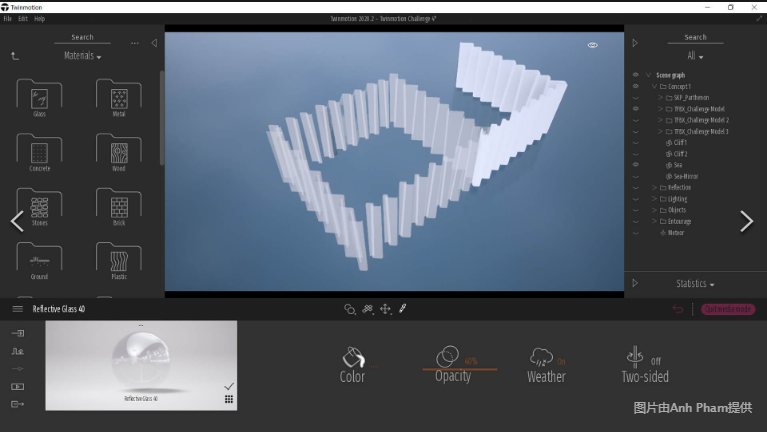
Task: Open library options three-dot menu
Action: coord(135,43)
